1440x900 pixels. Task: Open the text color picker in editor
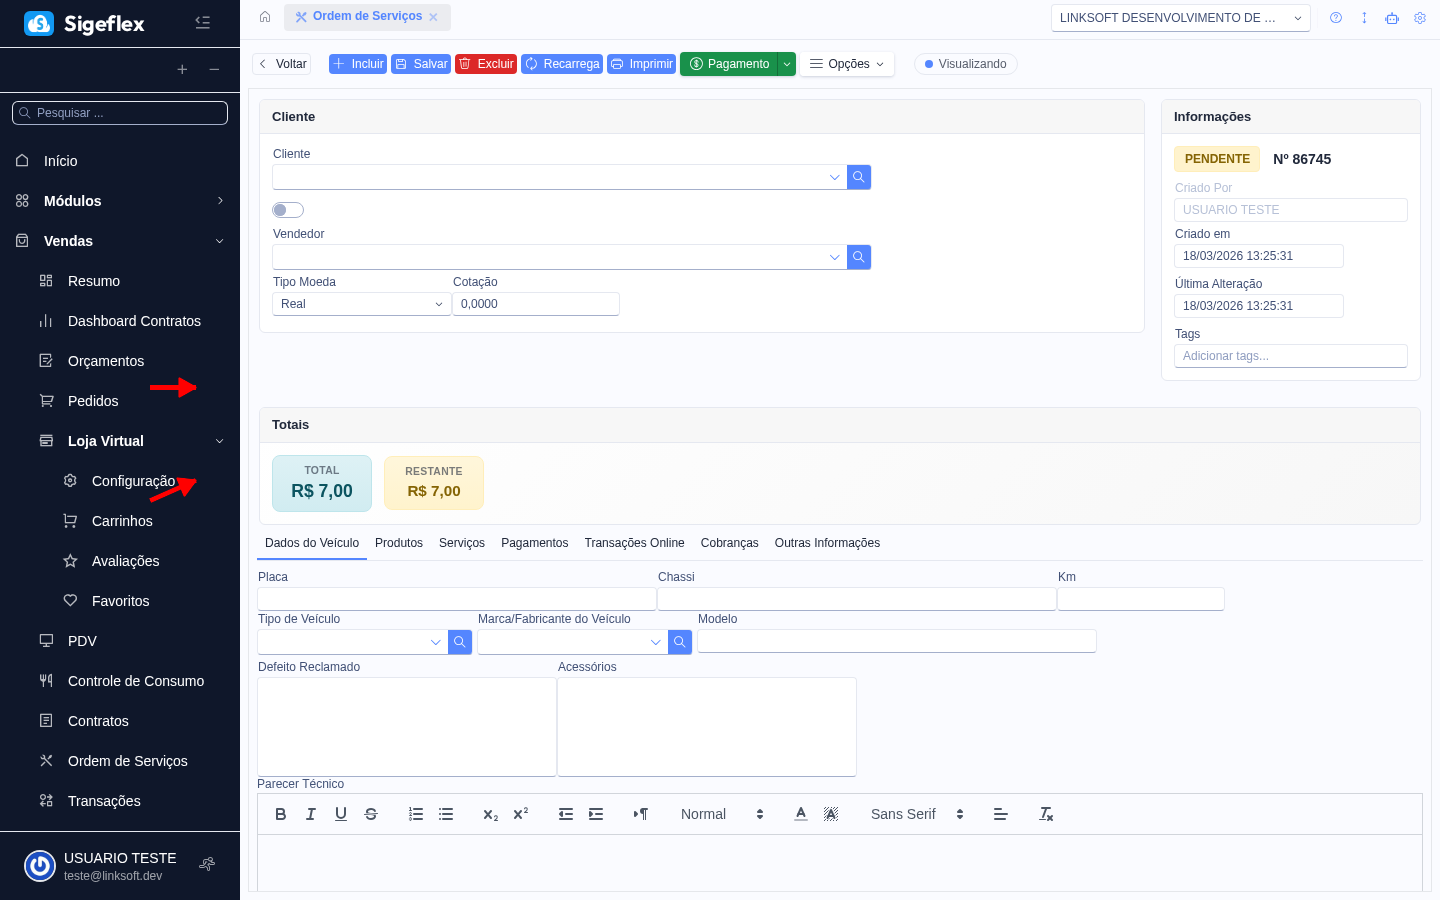pos(801,814)
